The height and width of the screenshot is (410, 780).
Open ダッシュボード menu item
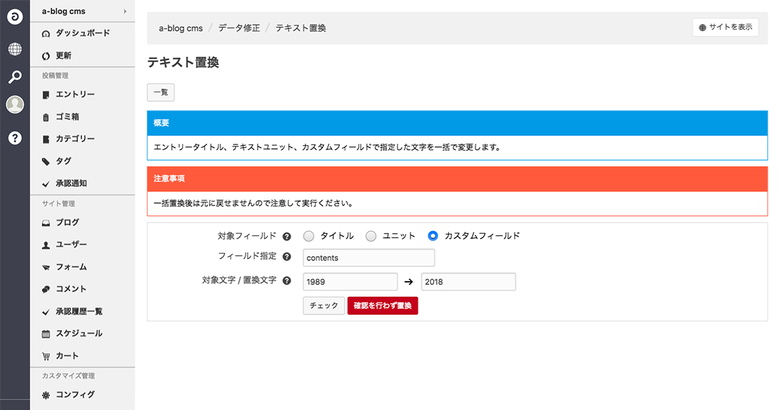pos(83,33)
